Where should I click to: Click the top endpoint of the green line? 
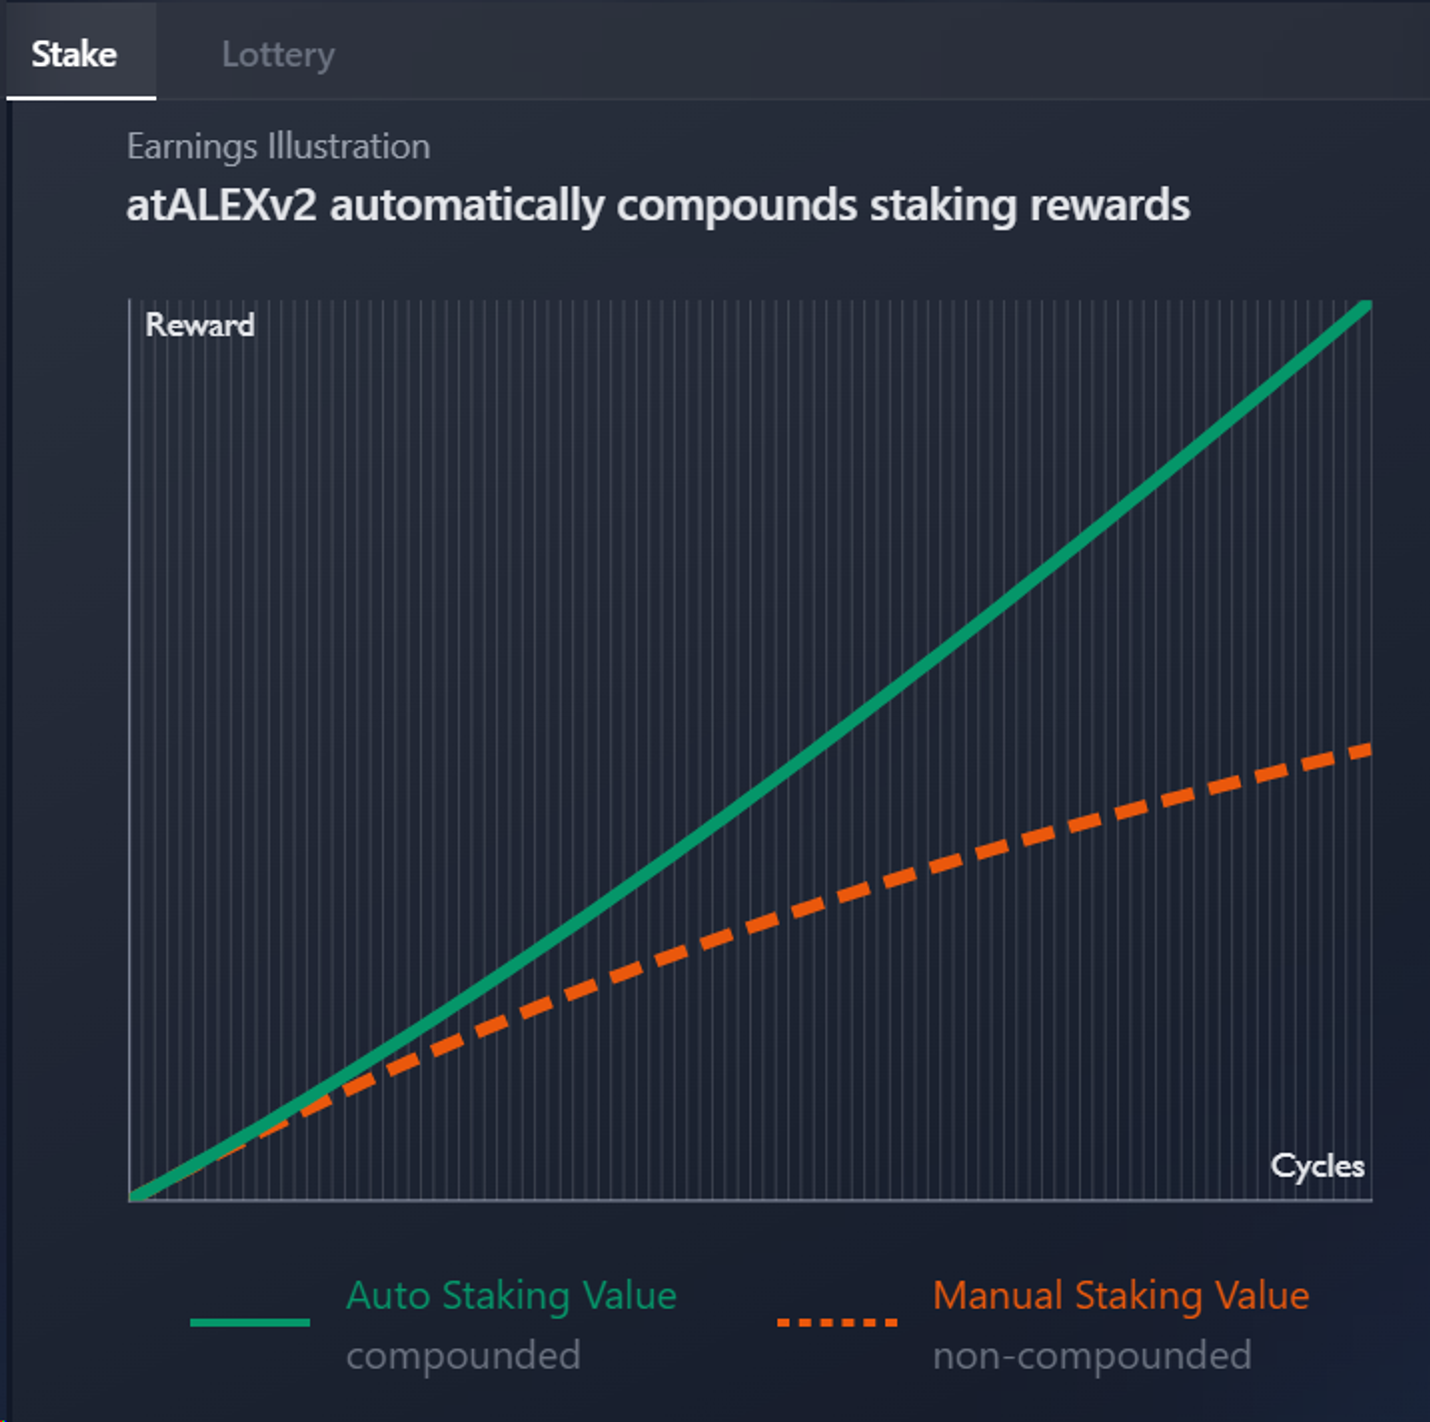point(1365,305)
